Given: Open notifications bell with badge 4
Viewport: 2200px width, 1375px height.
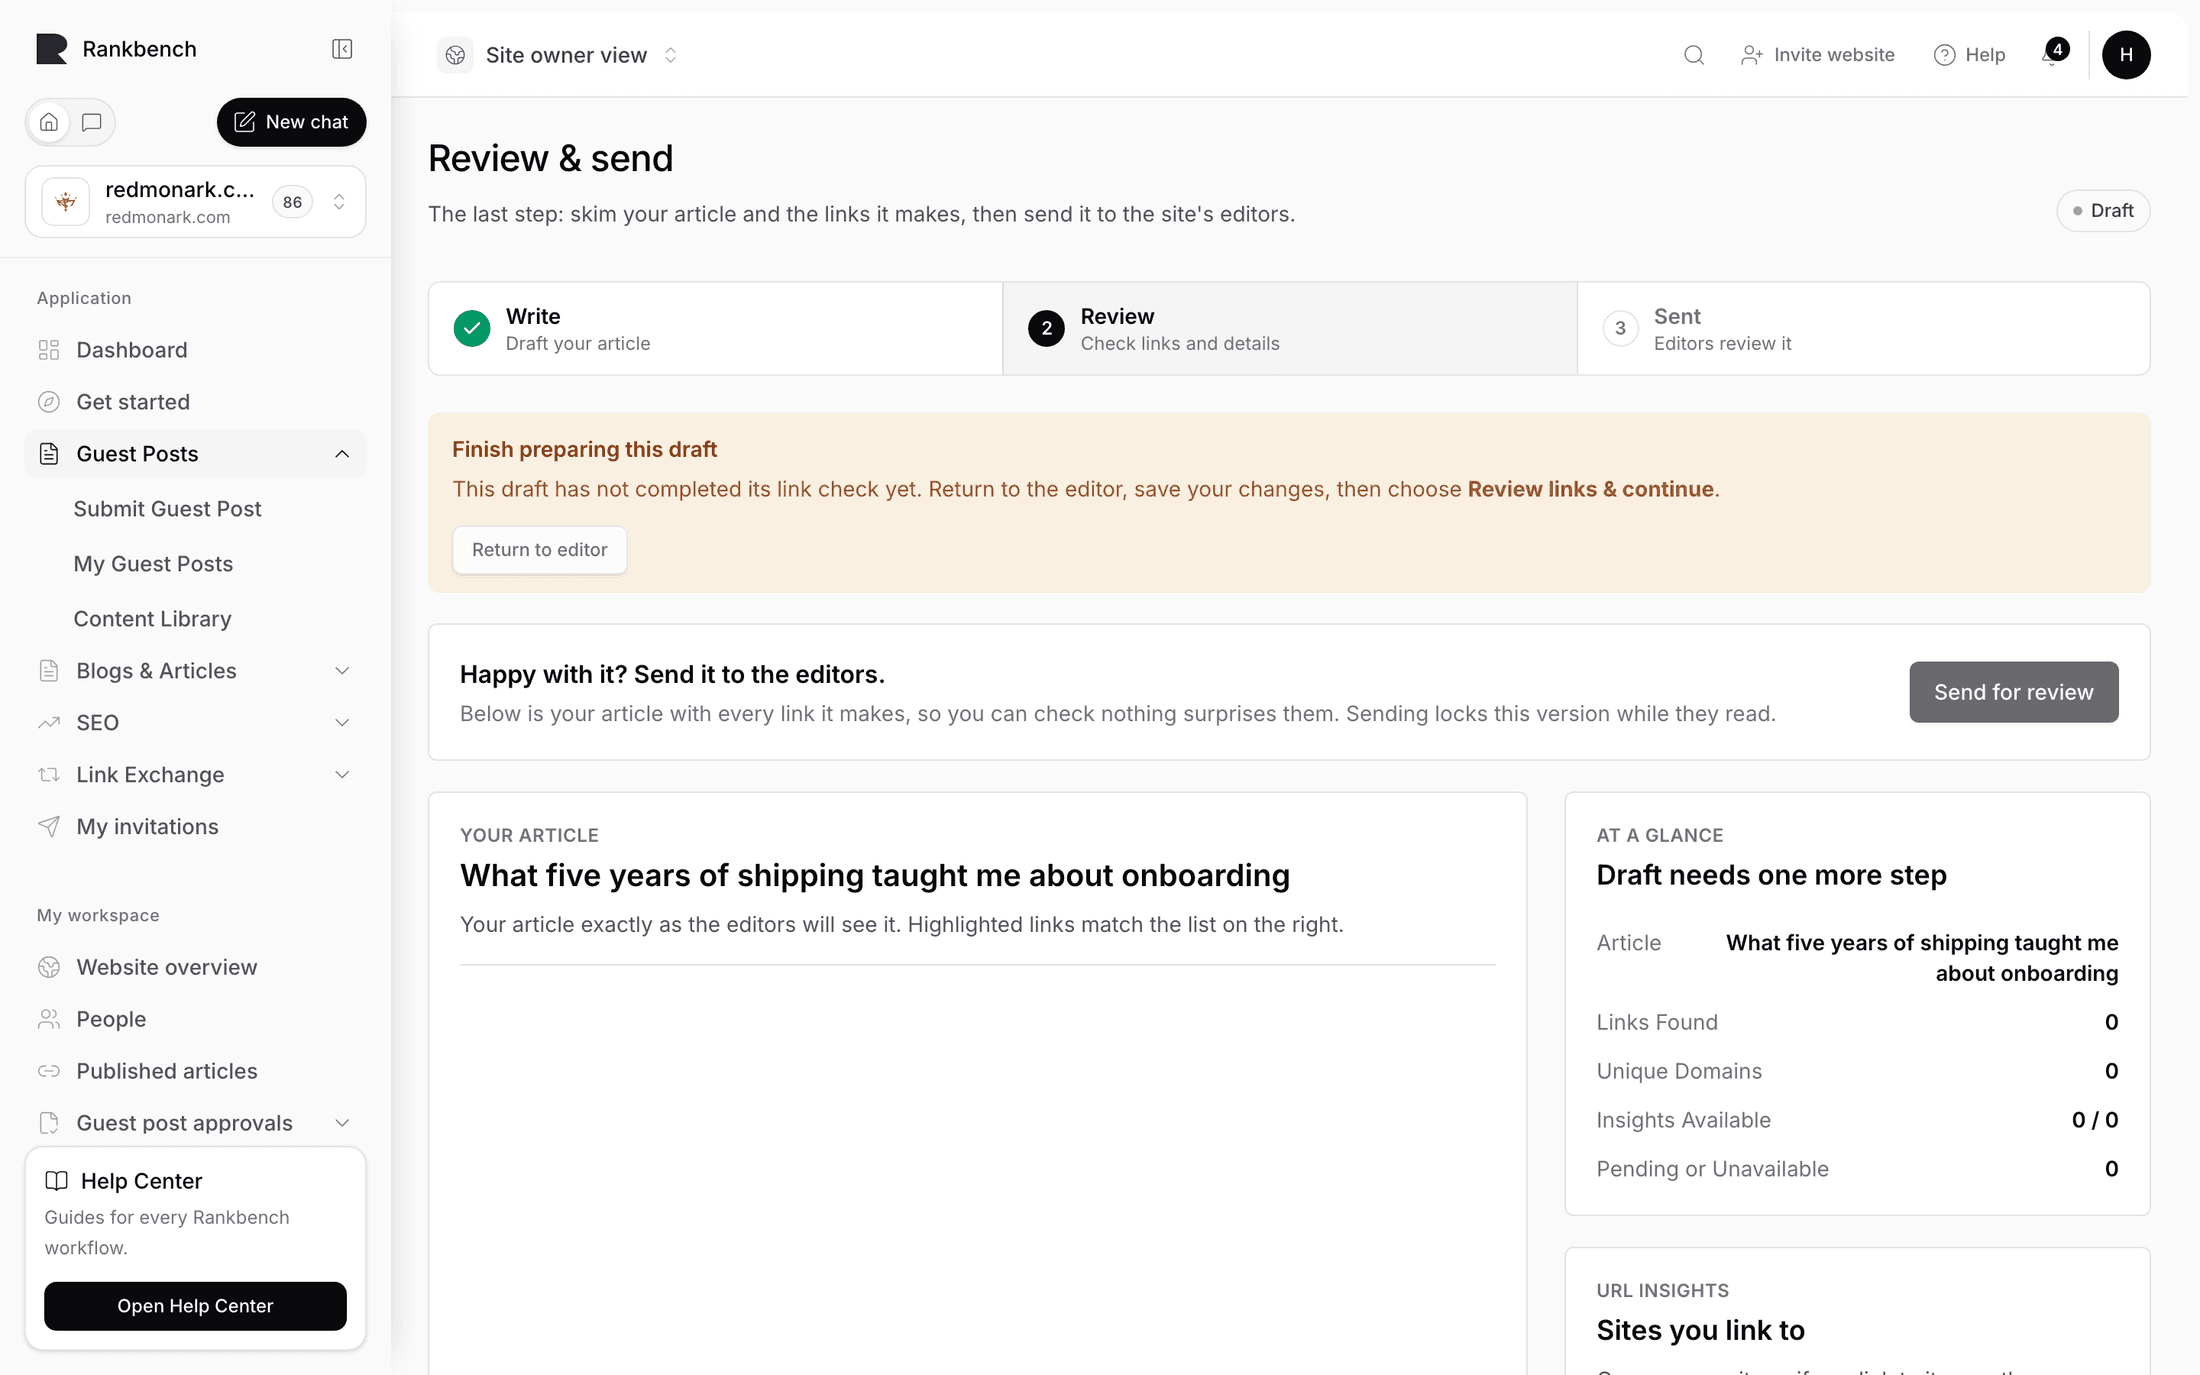Looking at the screenshot, I should tap(2053, 53).
